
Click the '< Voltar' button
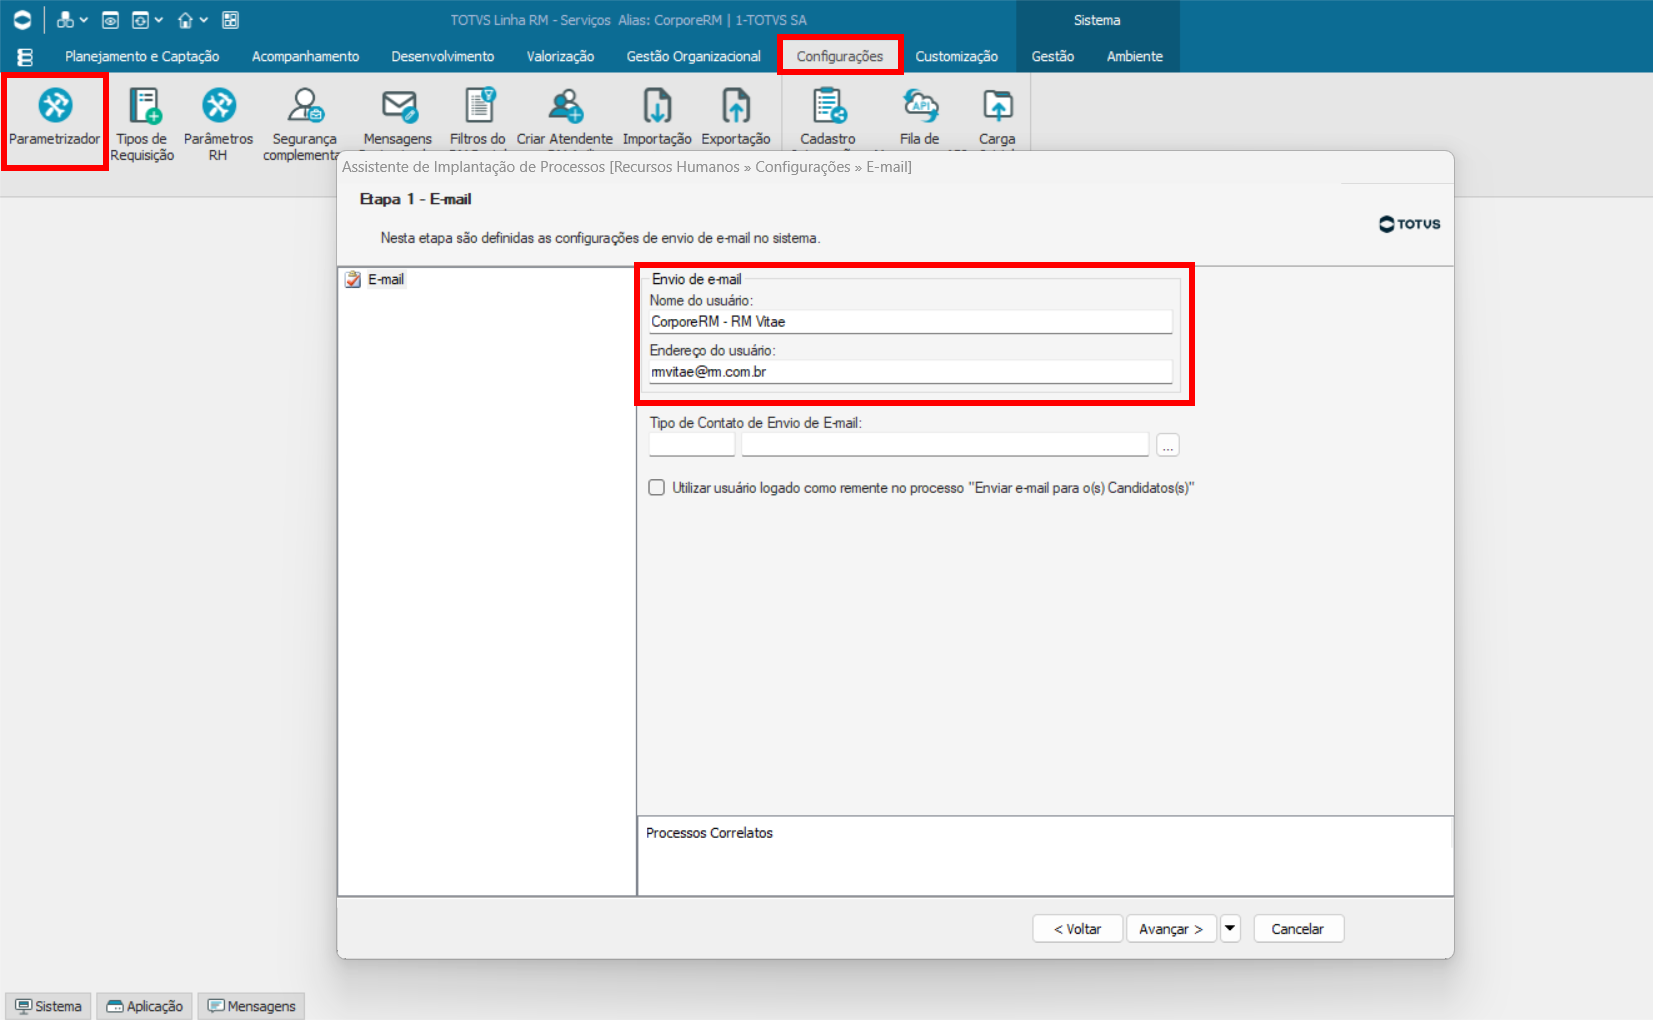tap(1078, 929)
